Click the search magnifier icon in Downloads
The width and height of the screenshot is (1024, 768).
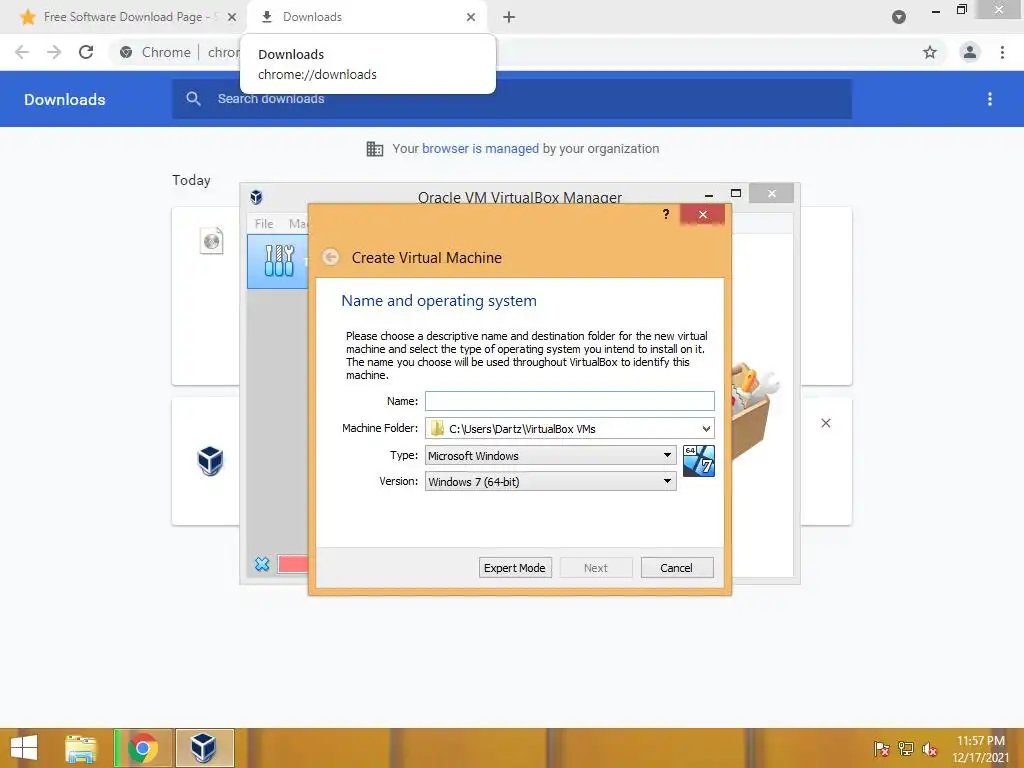pyautogui.click(x=193, y=99)
